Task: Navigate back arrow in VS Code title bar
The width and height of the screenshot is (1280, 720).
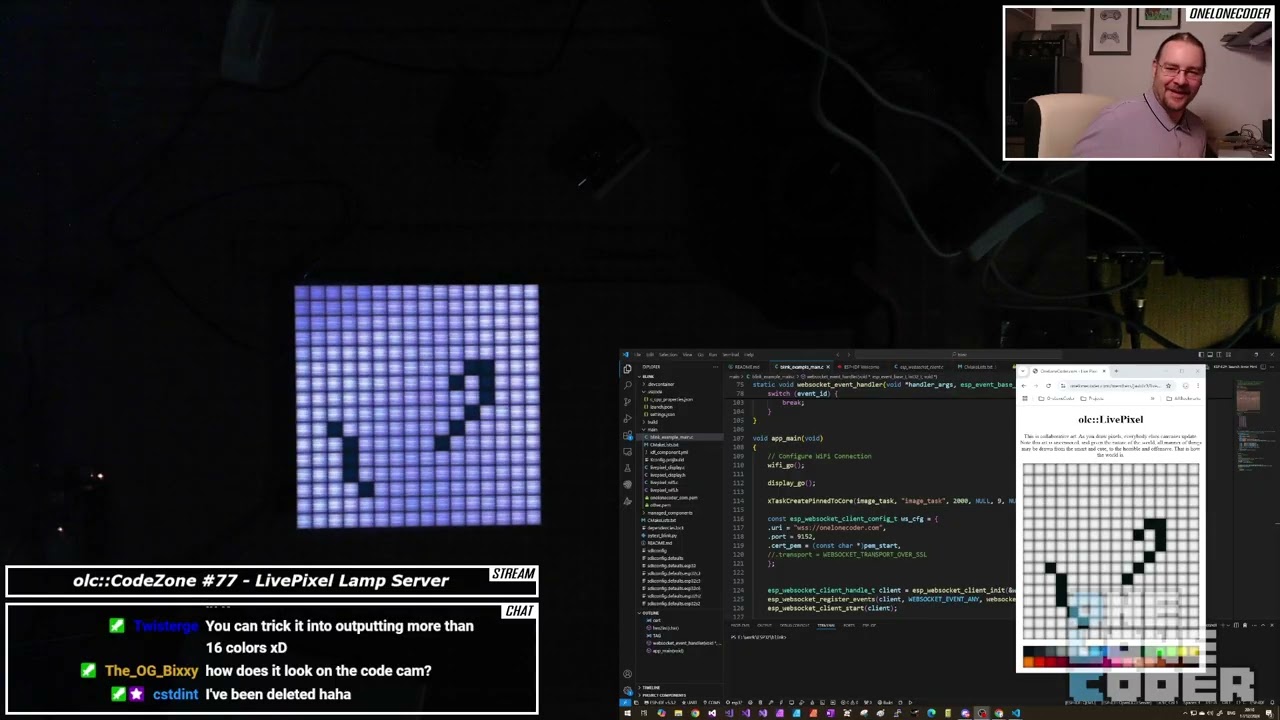Action: pyautogui.click(x=838, y=355)
